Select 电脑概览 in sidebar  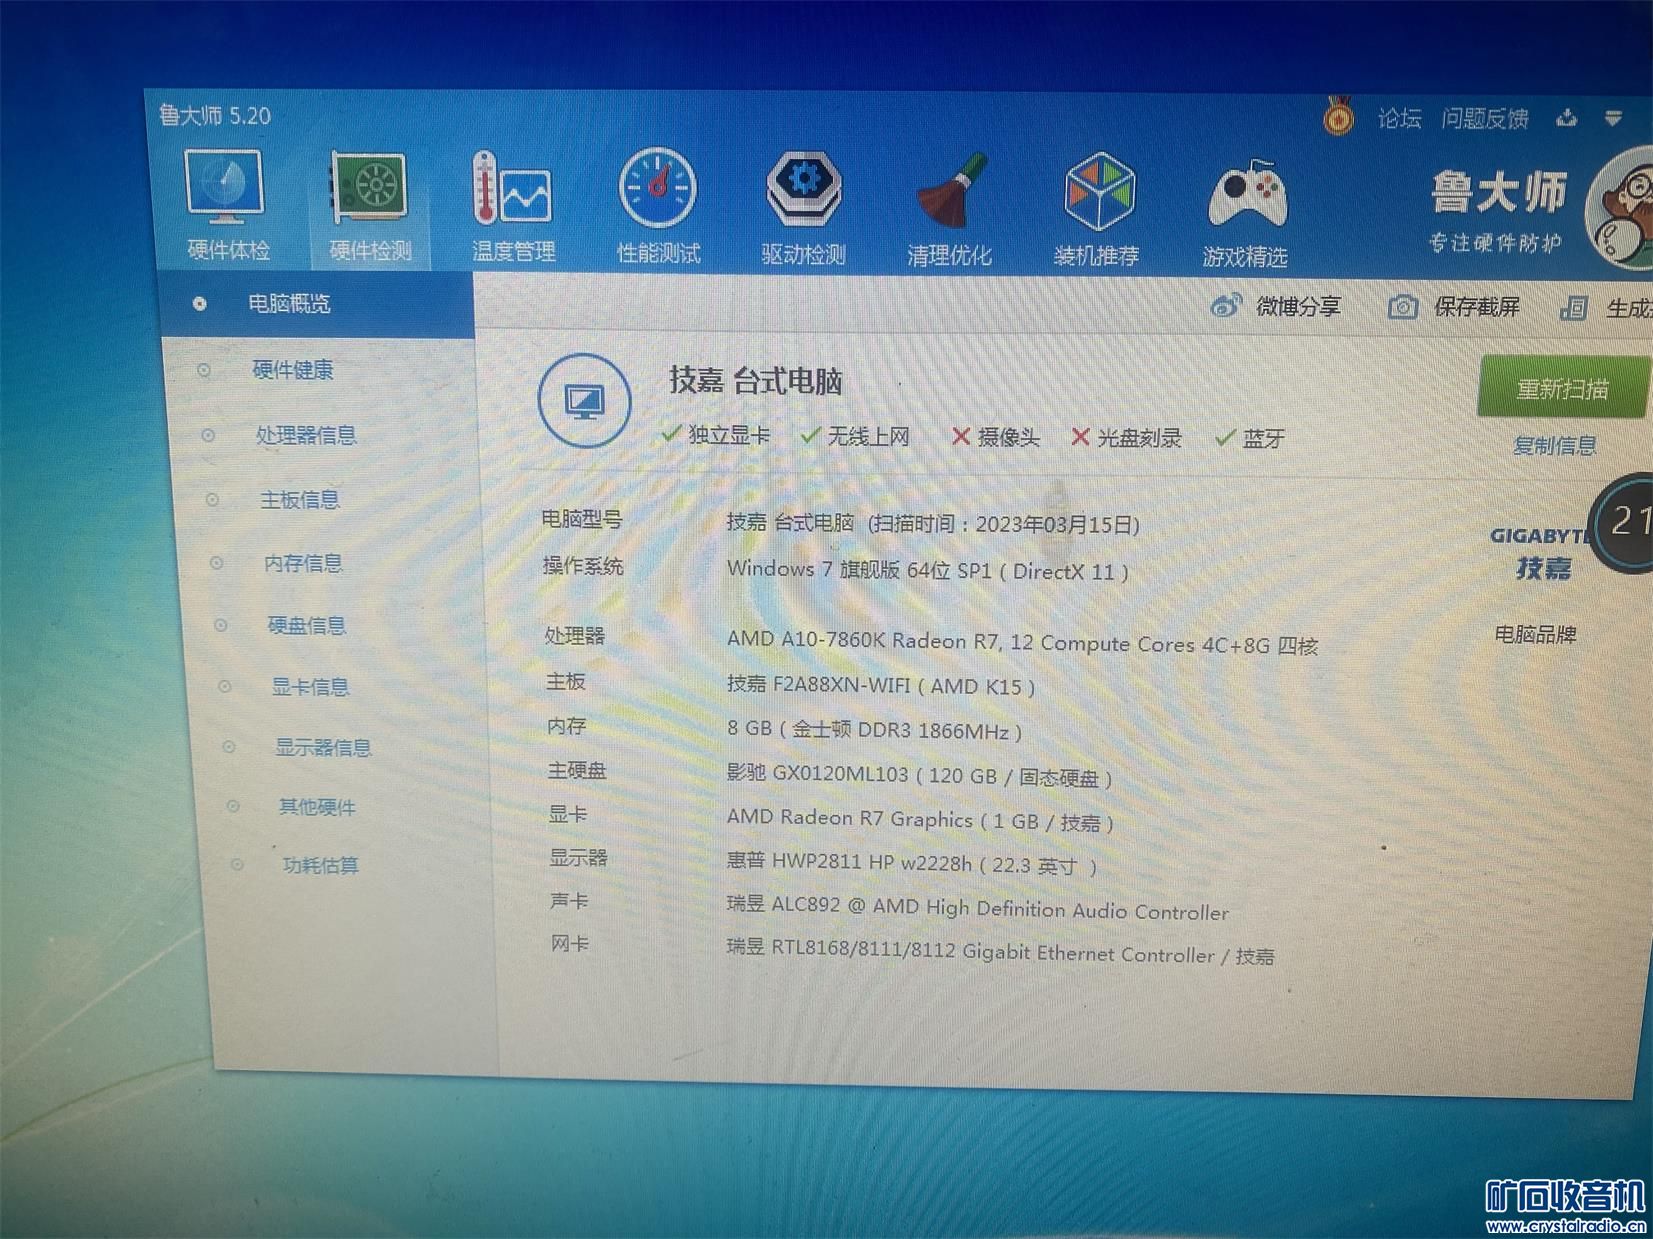point(317,303)
